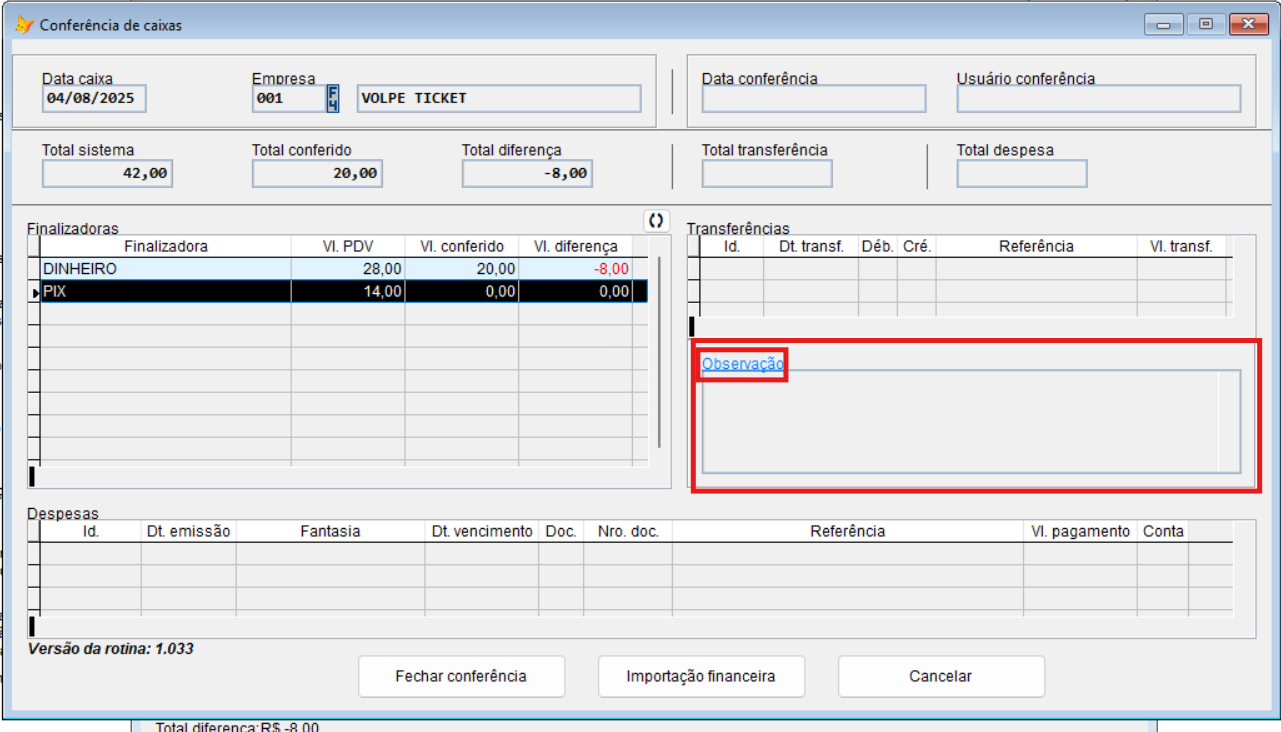Click the Referência column header in Despesas

coord(848,531)
